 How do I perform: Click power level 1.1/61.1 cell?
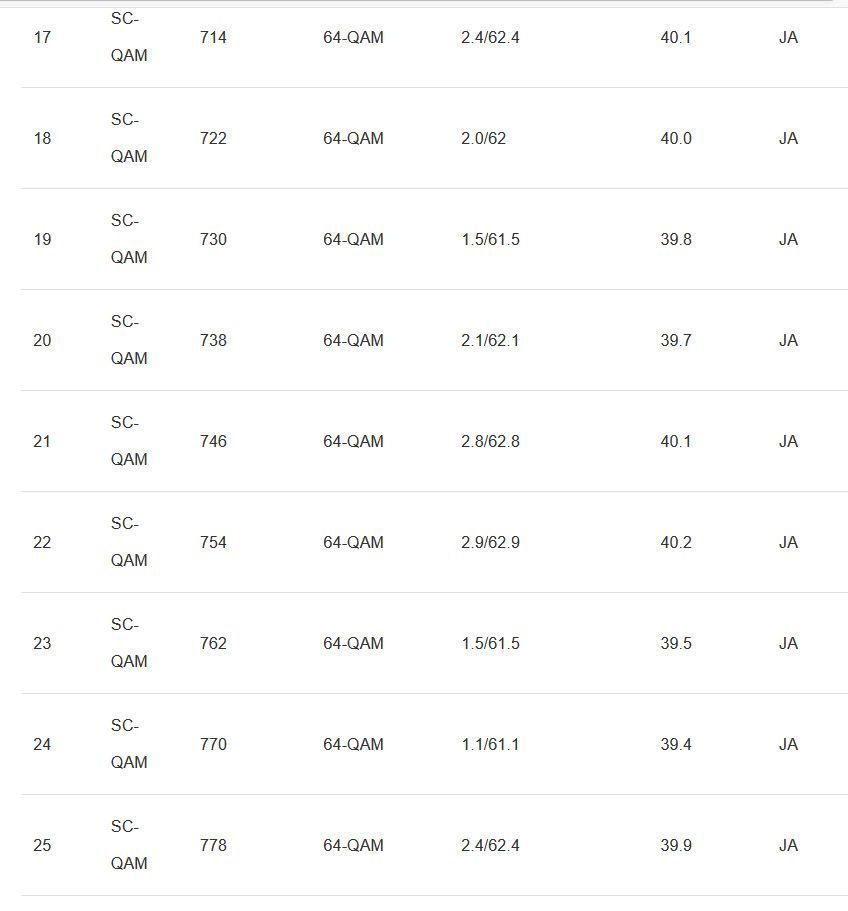pyautogui.click(x=490, y=745)
